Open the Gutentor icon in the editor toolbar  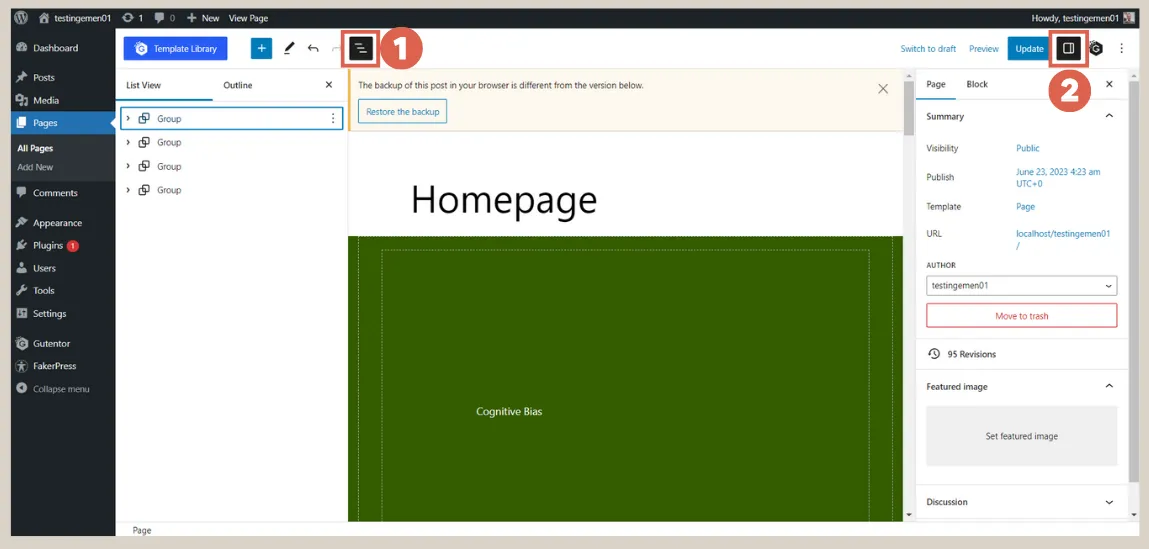coord(1096,48)
